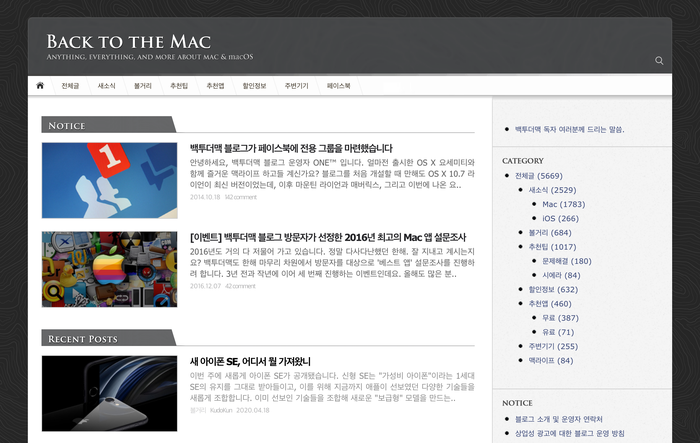Screen dimensions: 700x443
Task: Click the 2016 survey post excerpt text
Action: click(332, 263)
